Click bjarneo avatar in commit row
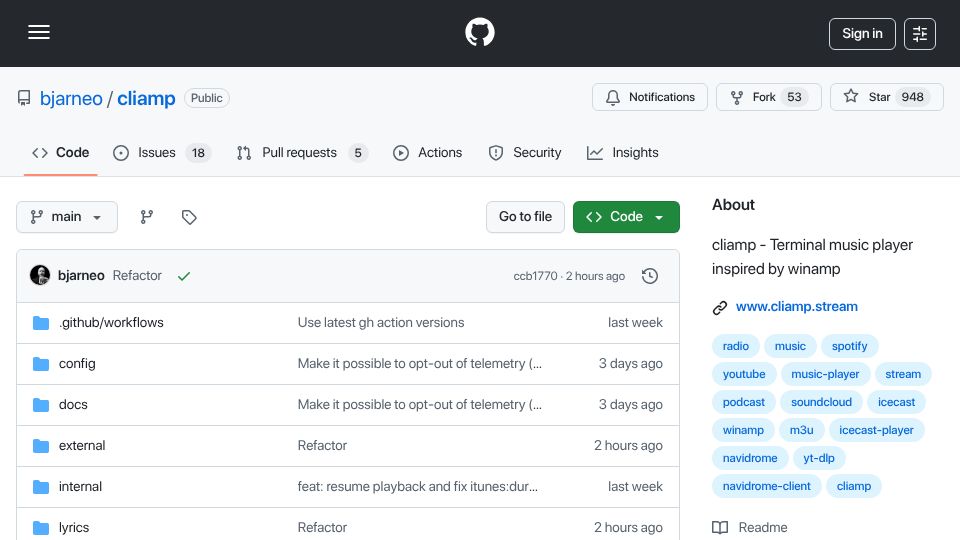The width and height of the screenshot is (960, 540). point(40,276)
